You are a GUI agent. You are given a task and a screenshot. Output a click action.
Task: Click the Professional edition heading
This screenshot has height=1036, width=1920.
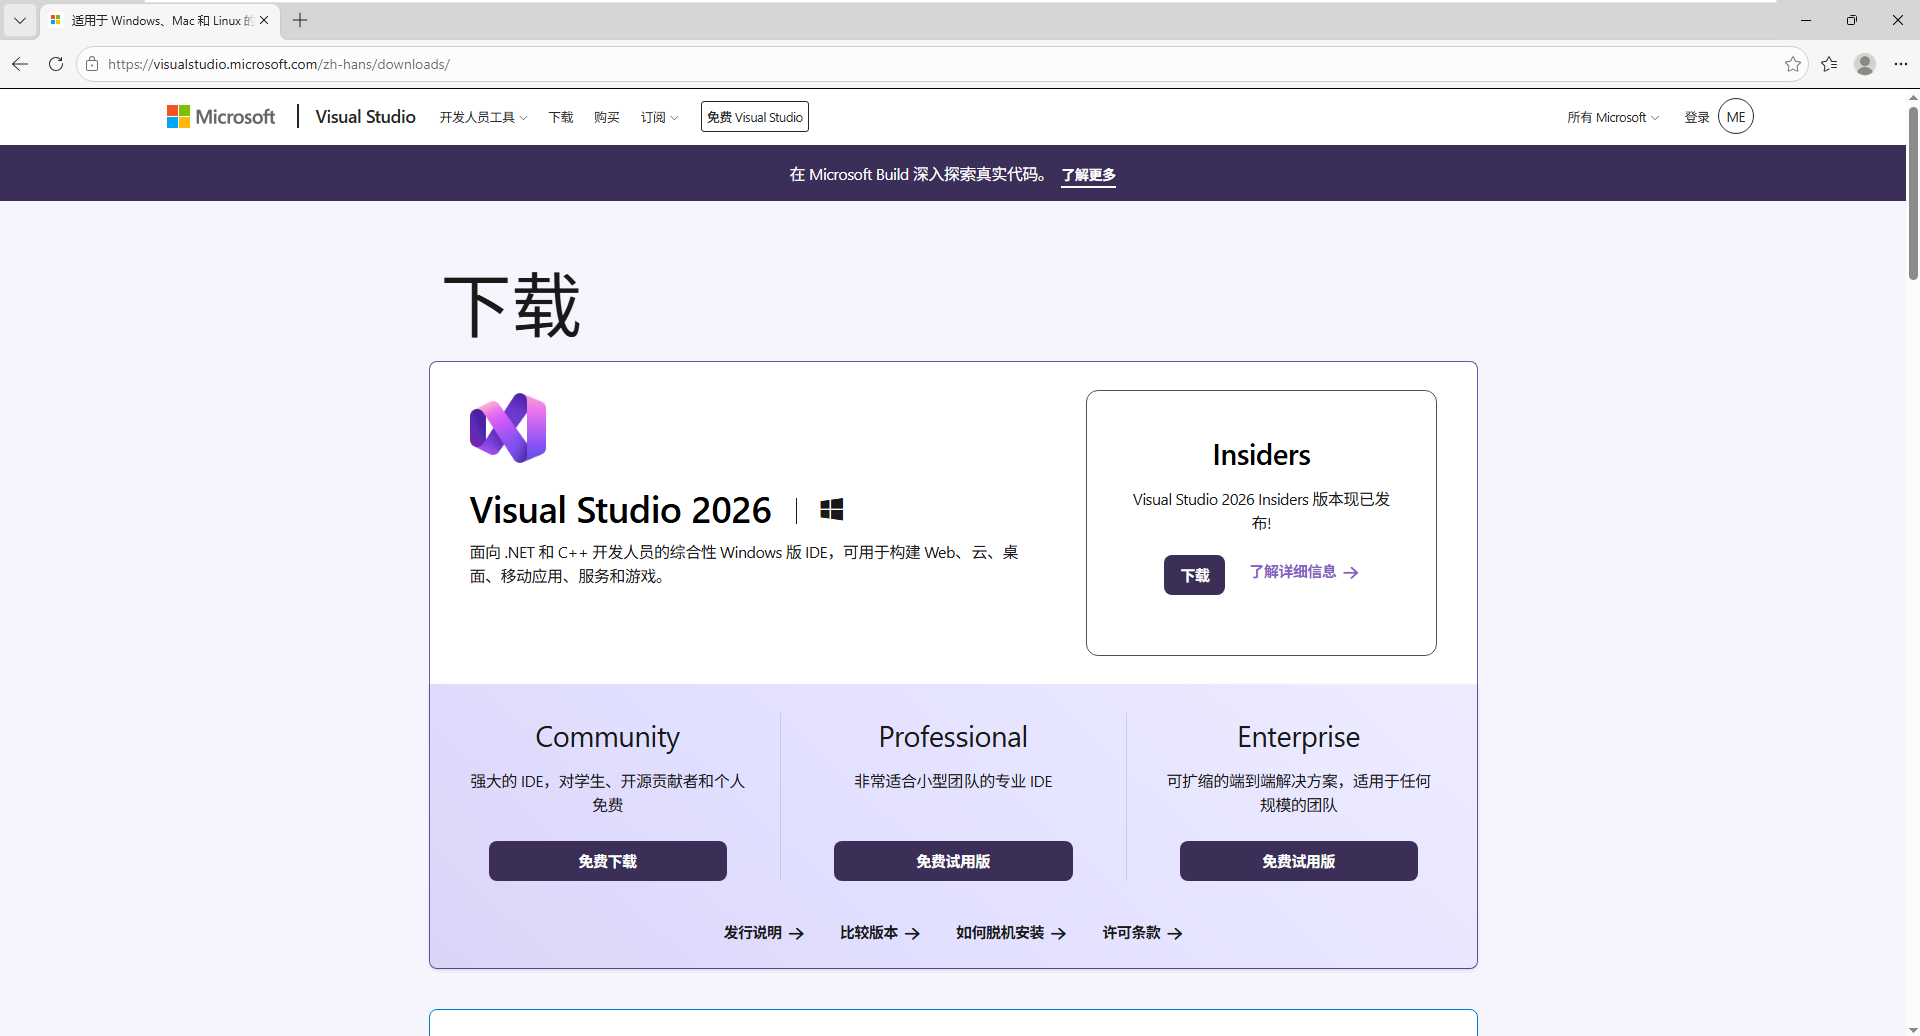953,737
